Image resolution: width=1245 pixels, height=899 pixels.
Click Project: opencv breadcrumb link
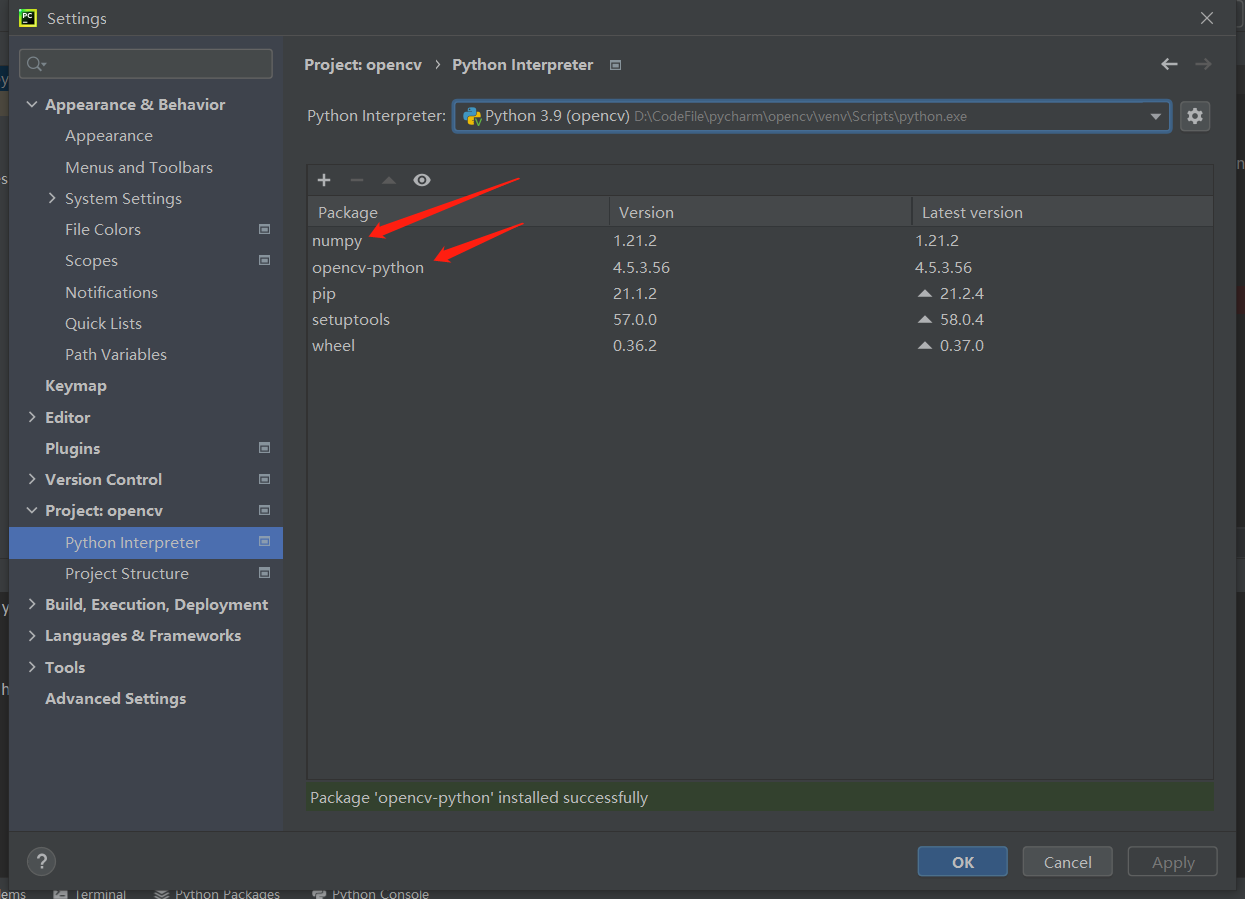click(x=363, y=65)
